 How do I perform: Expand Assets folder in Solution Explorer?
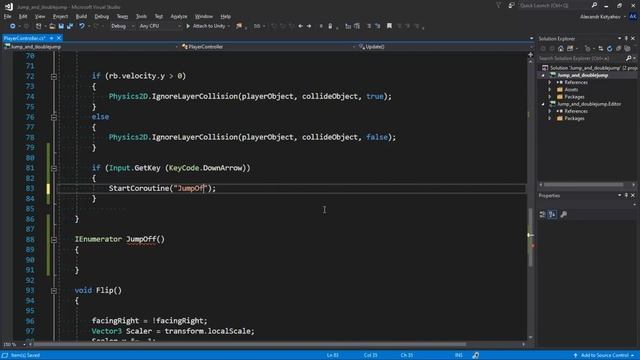pyautogui.click(x=550, y=89)
